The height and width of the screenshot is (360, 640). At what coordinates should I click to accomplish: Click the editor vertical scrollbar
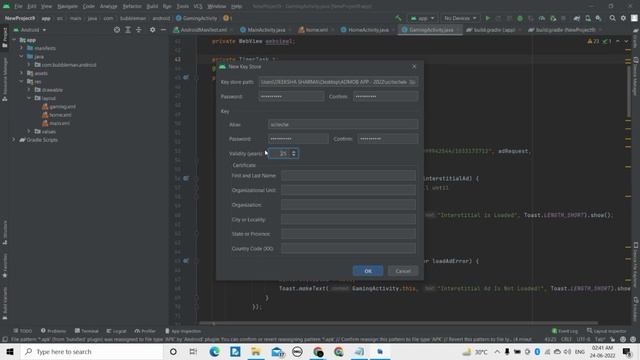pyautogui.click(x=628, y=92)
